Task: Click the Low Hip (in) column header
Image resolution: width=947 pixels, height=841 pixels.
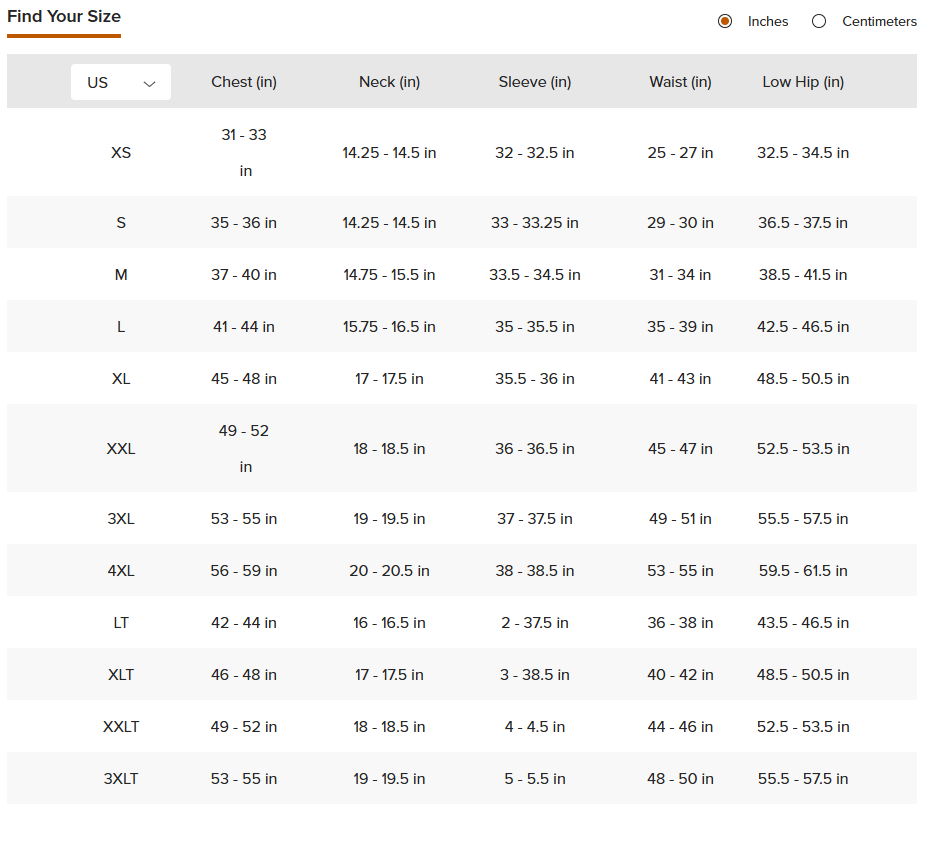Action: 803,82
